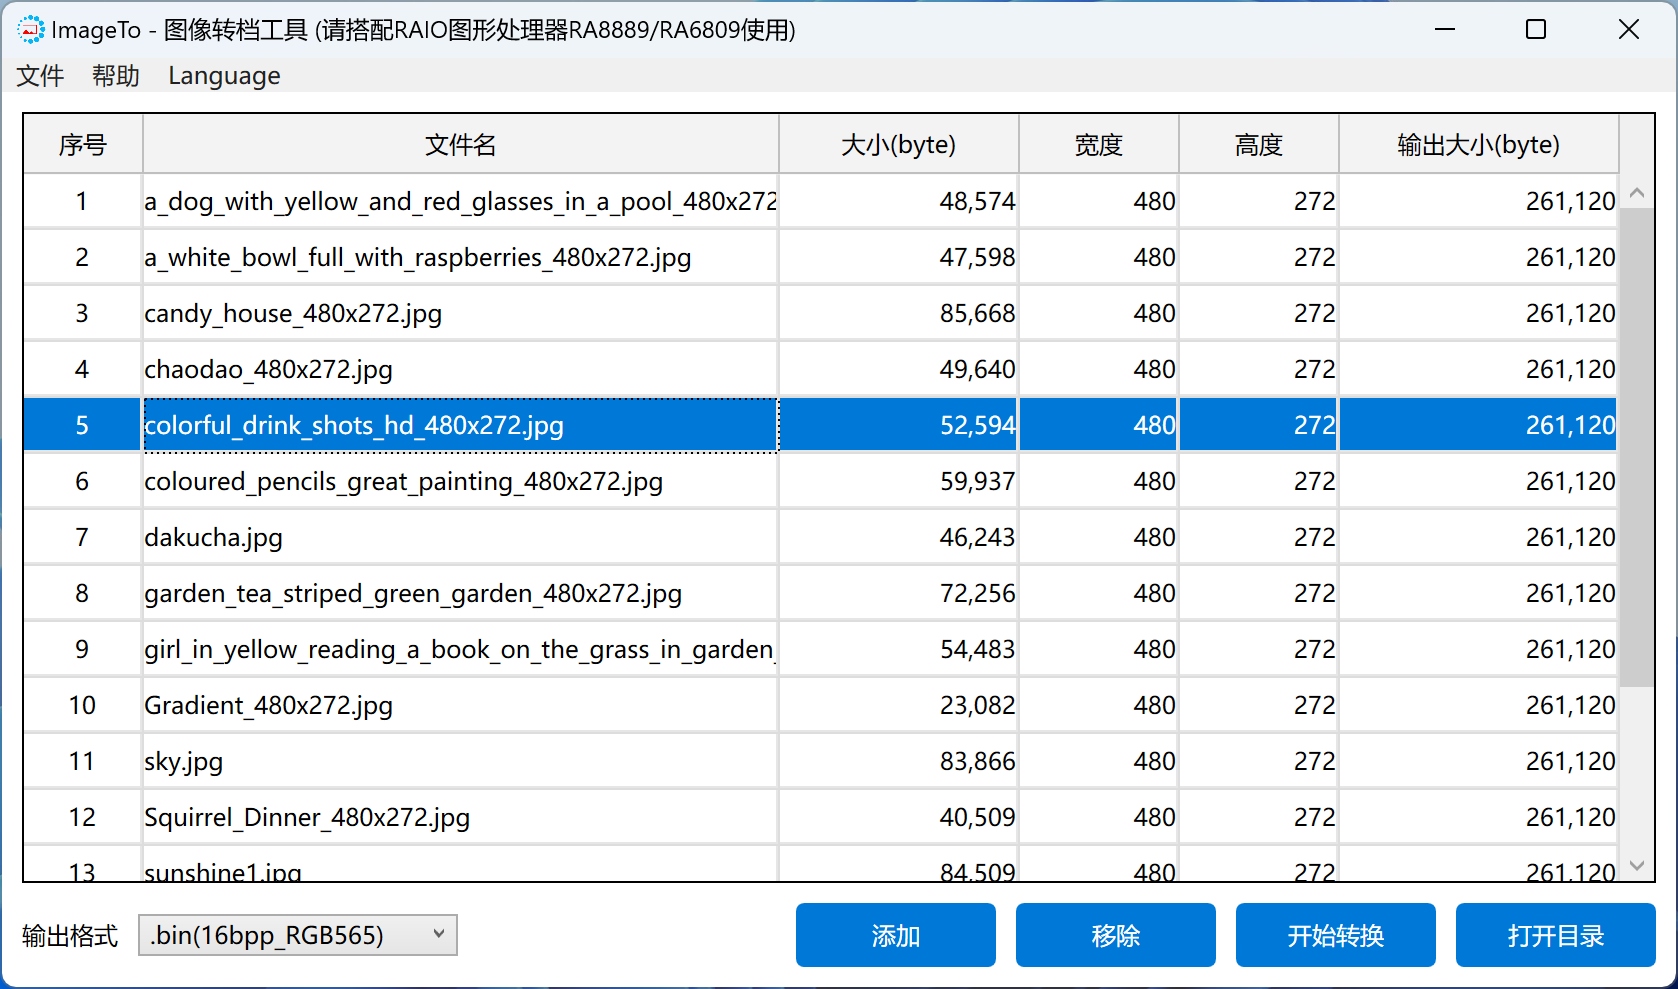Click the 大小(byte) column header
This screenshot has width=1678, height=989.
click(898, 145)
